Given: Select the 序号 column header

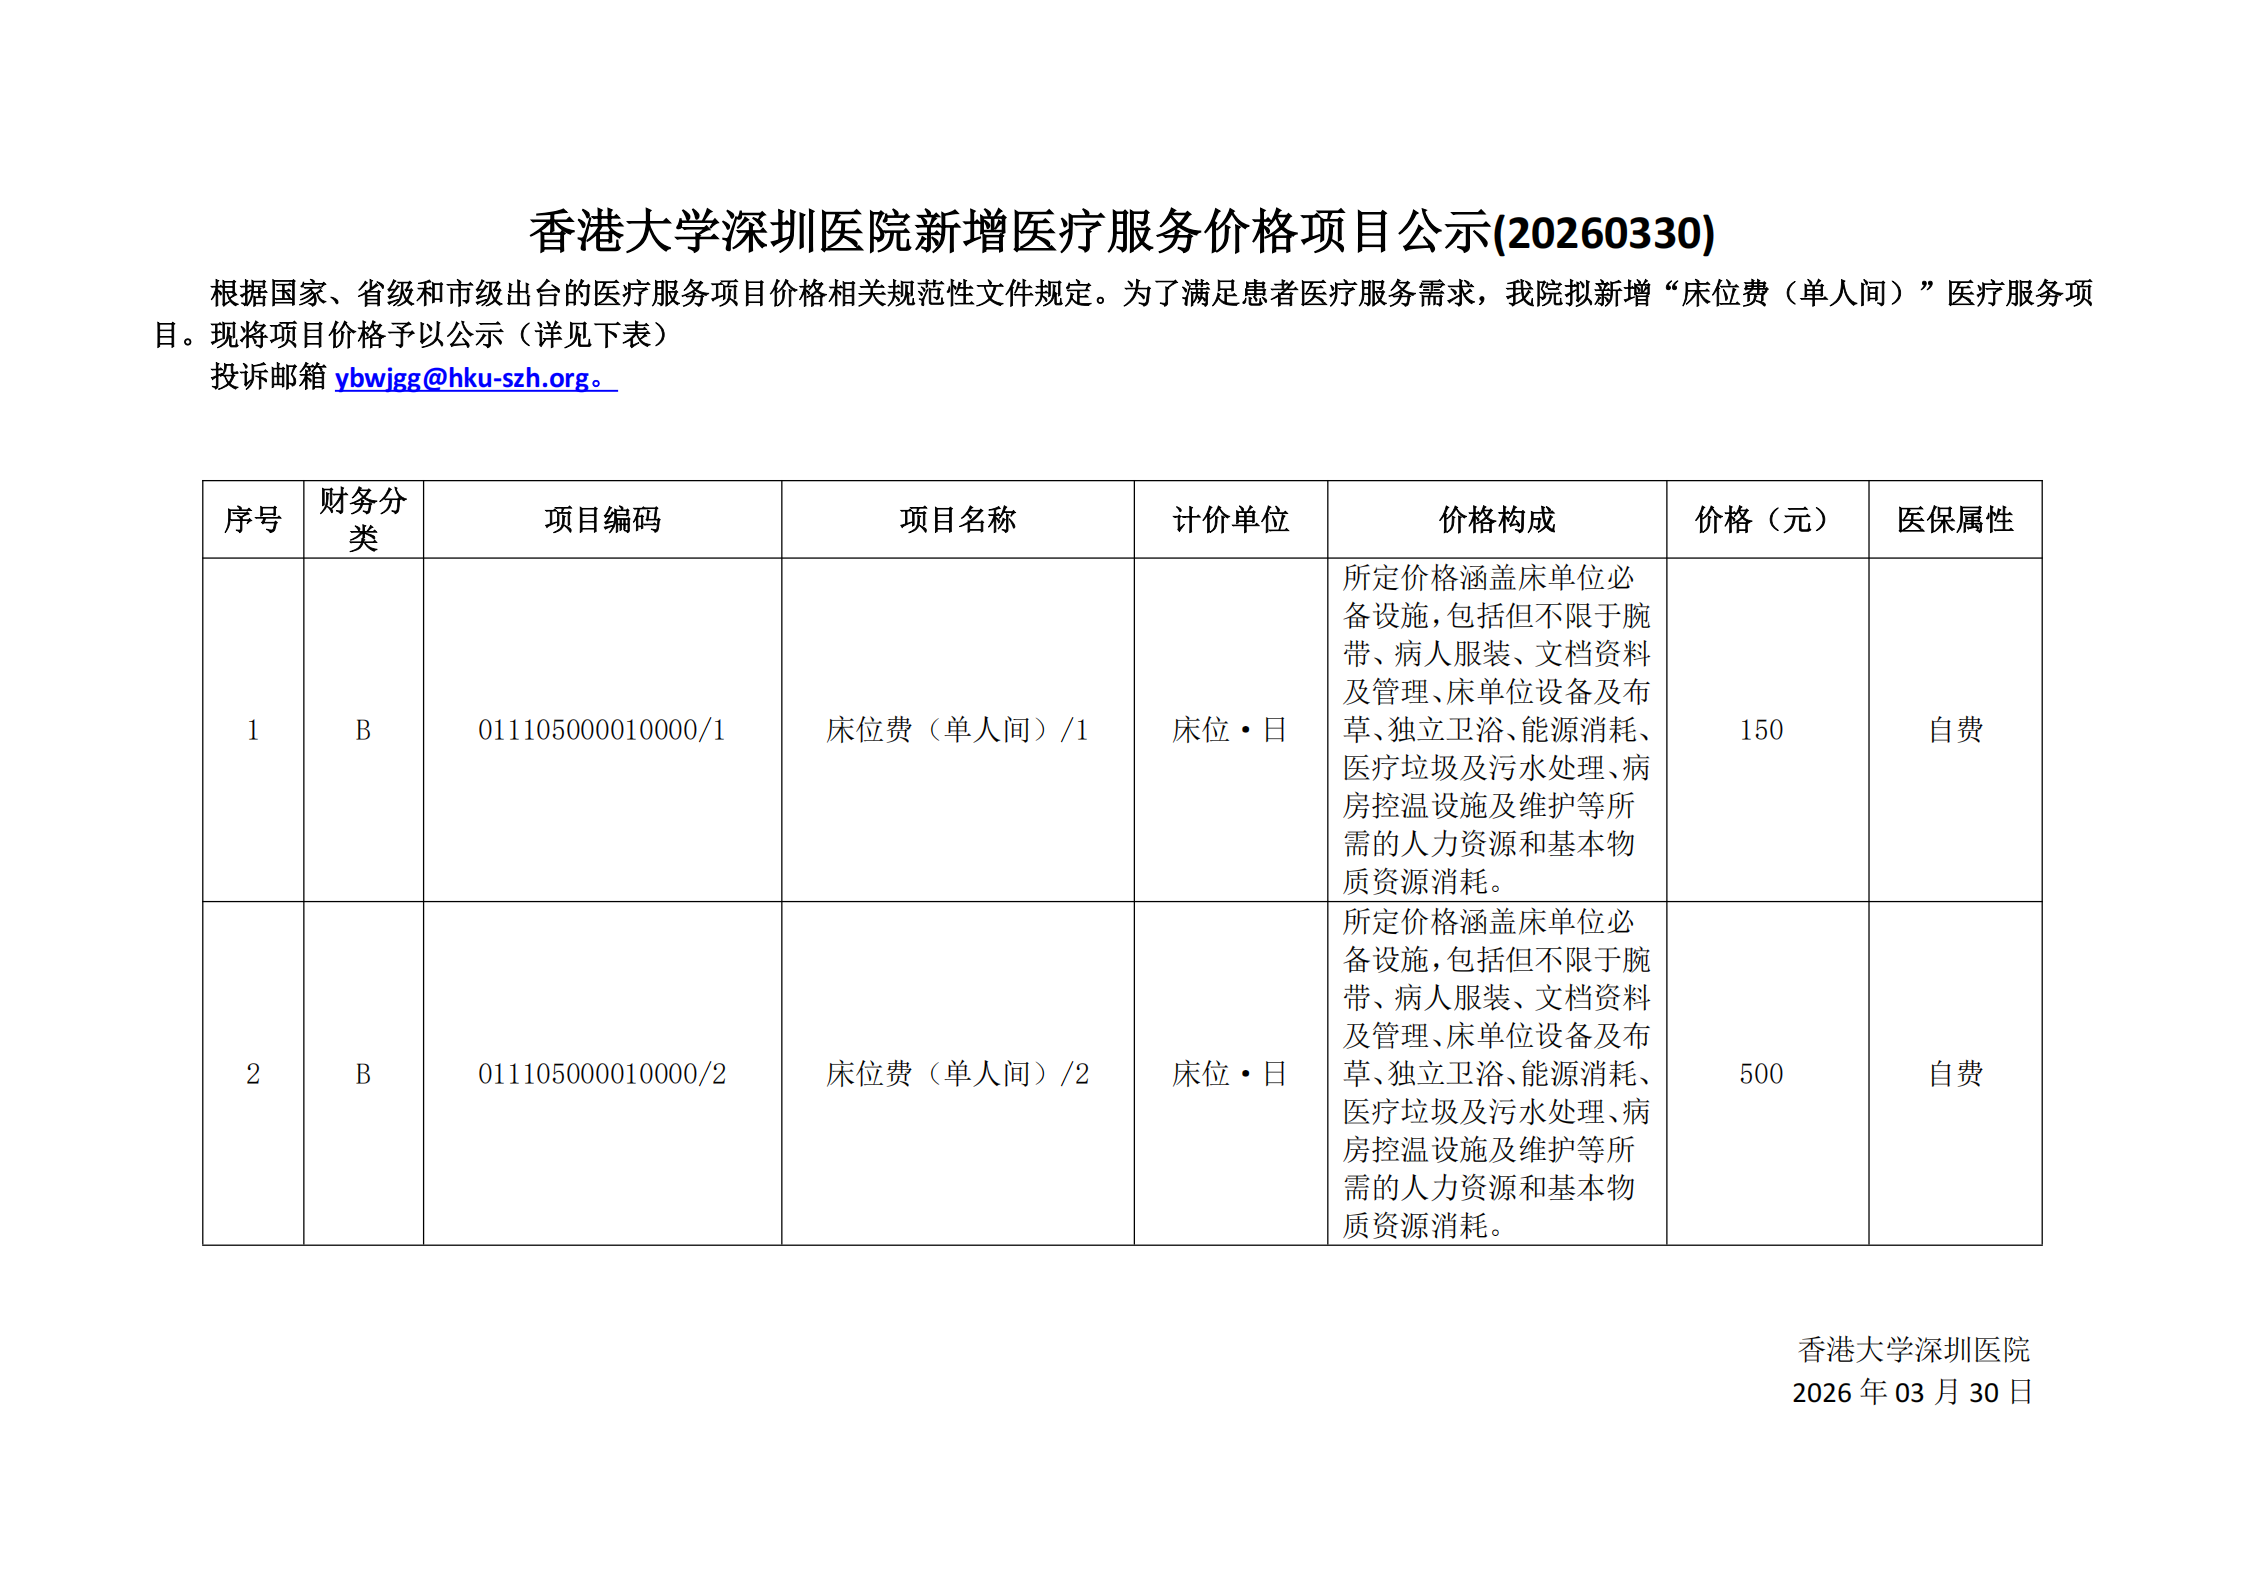Looking at the screenshot, I should [x=253, y=520].
